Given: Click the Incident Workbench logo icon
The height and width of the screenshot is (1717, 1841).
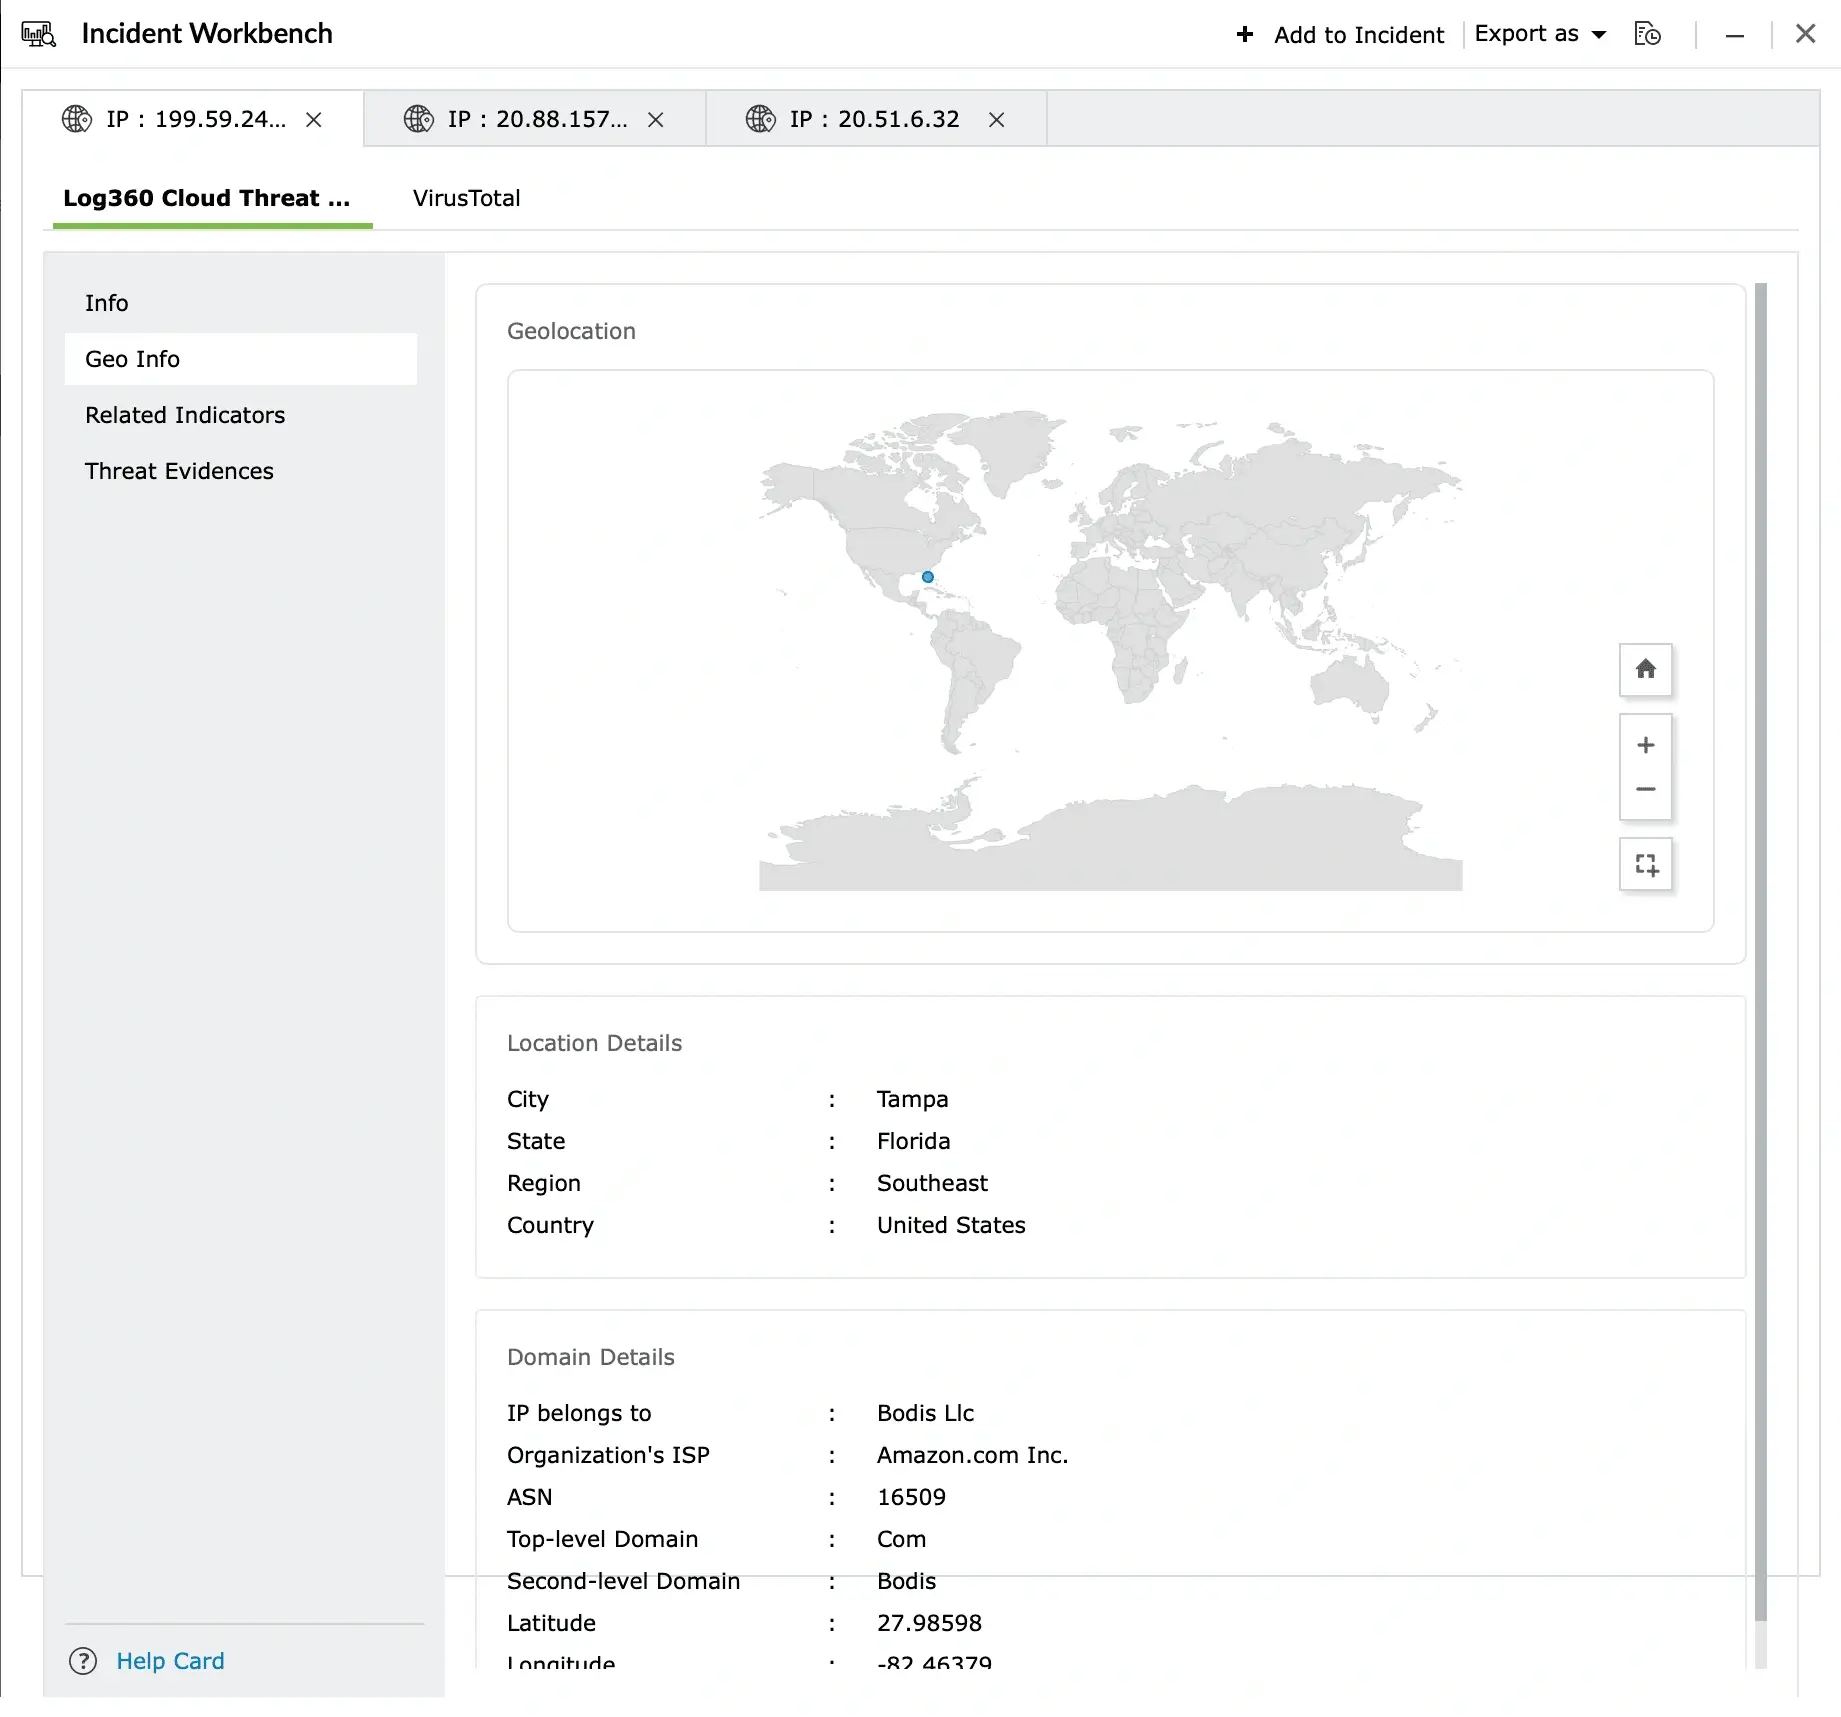Looking at the screenshot, I should coord(38,34).
